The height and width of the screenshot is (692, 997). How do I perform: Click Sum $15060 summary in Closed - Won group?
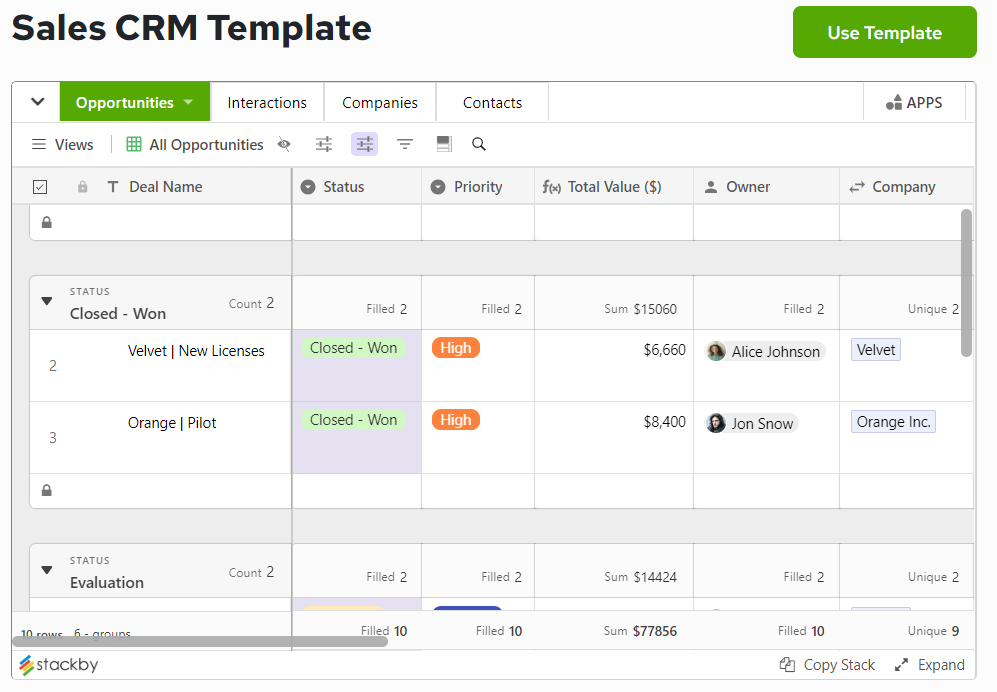tap(640, 309)
